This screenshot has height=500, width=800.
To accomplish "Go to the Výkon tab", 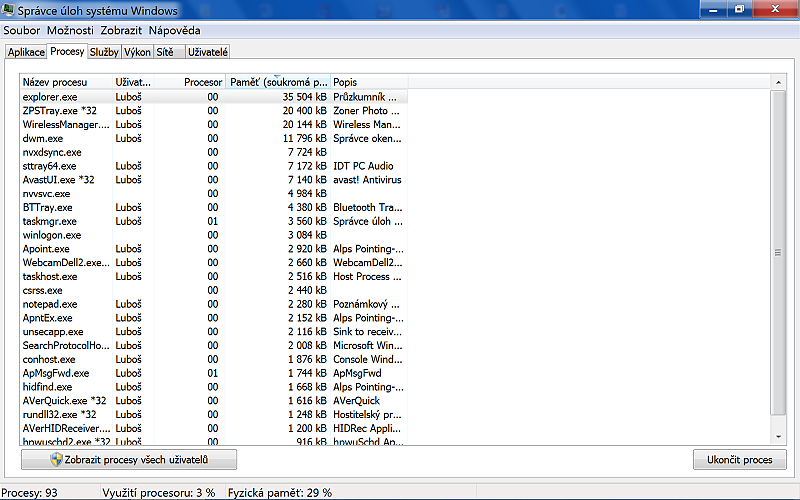I will [137, 51].
